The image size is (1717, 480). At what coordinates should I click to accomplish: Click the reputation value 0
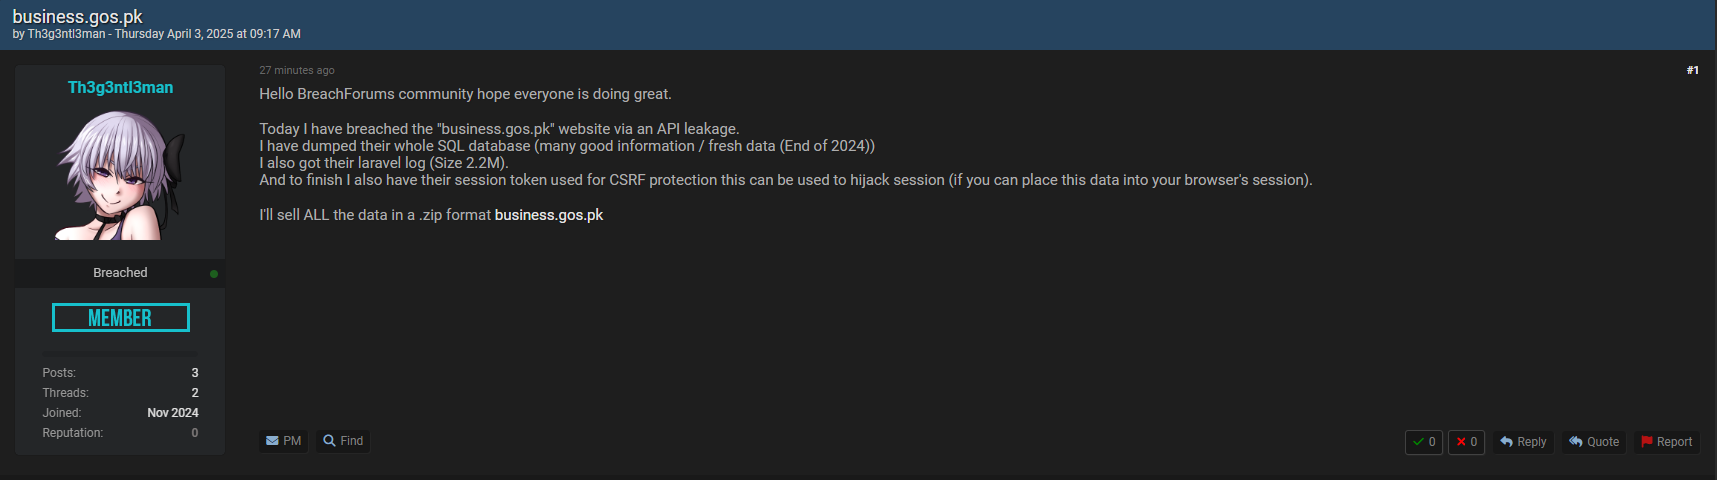pos(194,433)
